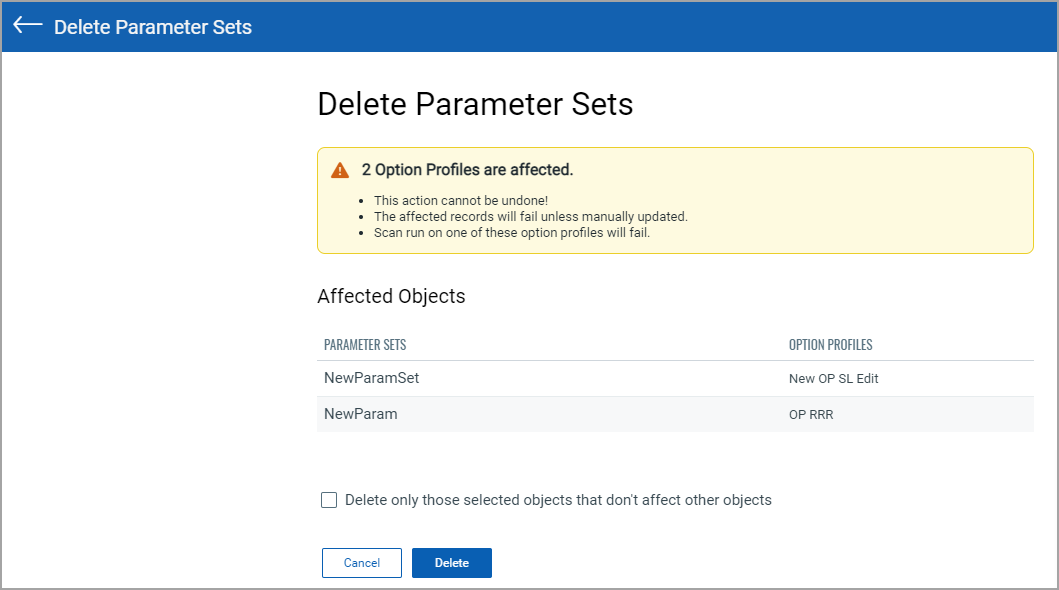The width and height of the screenshot is (1059, 590).
Task: Click the title text in blue header bar
Action: tap(153, 27)
